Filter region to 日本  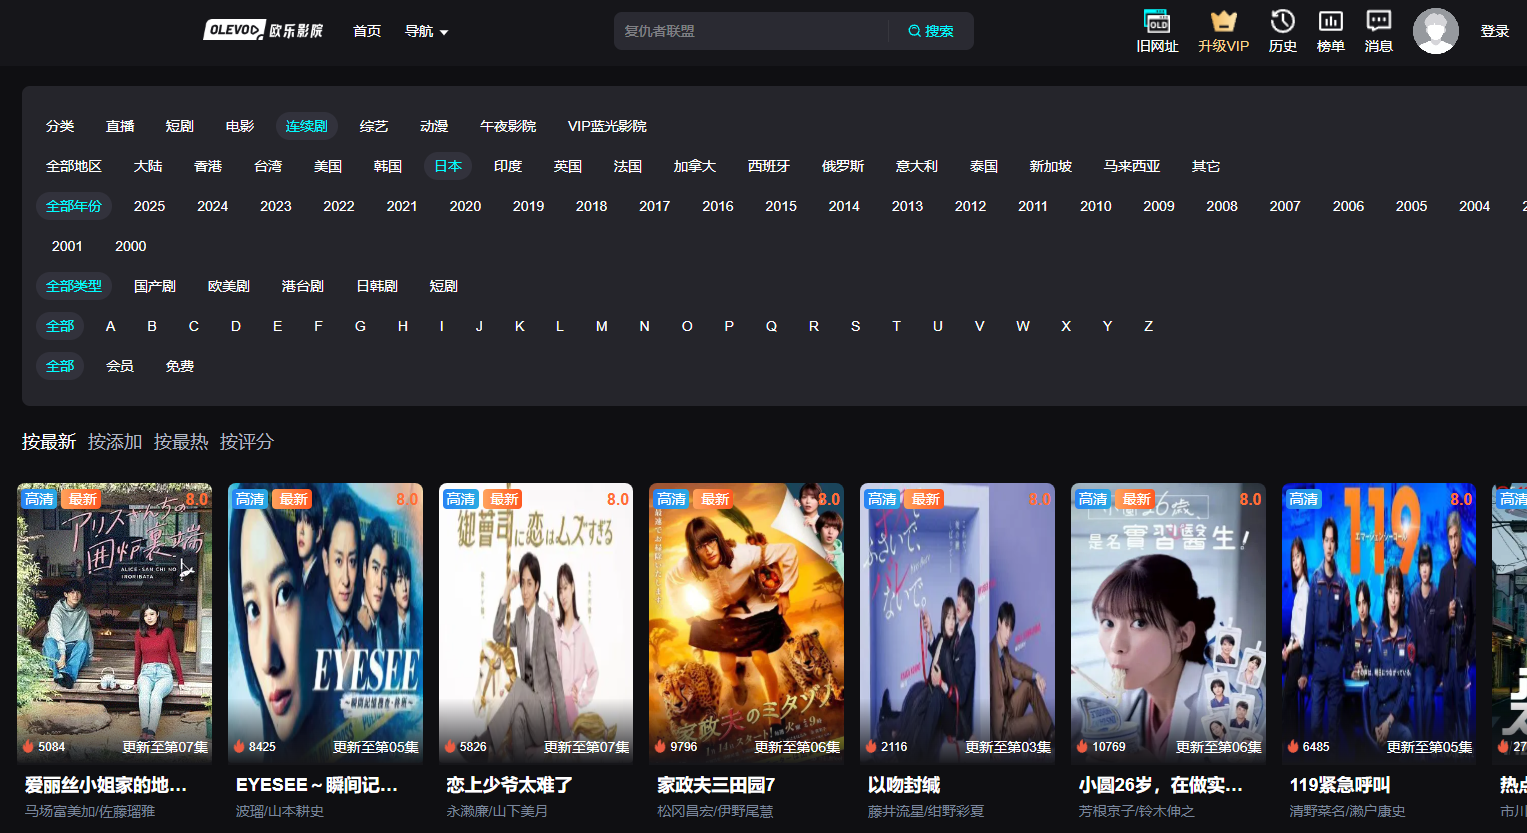(448, 166)
